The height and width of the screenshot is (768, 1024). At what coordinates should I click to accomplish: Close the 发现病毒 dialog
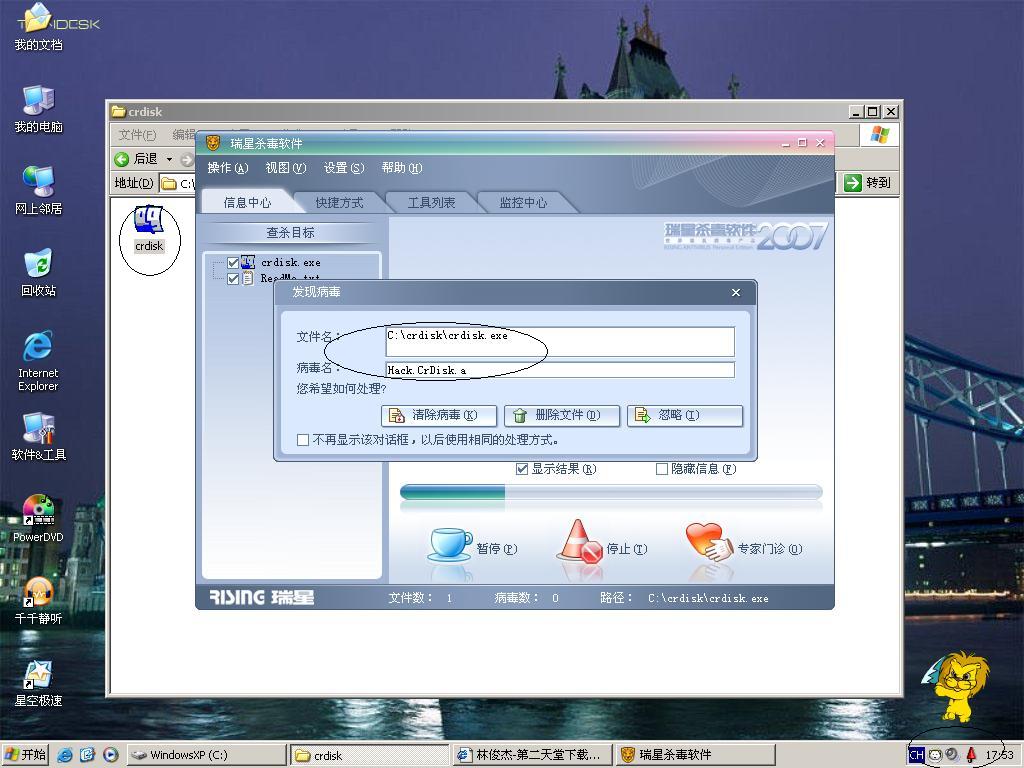[736, 293]
